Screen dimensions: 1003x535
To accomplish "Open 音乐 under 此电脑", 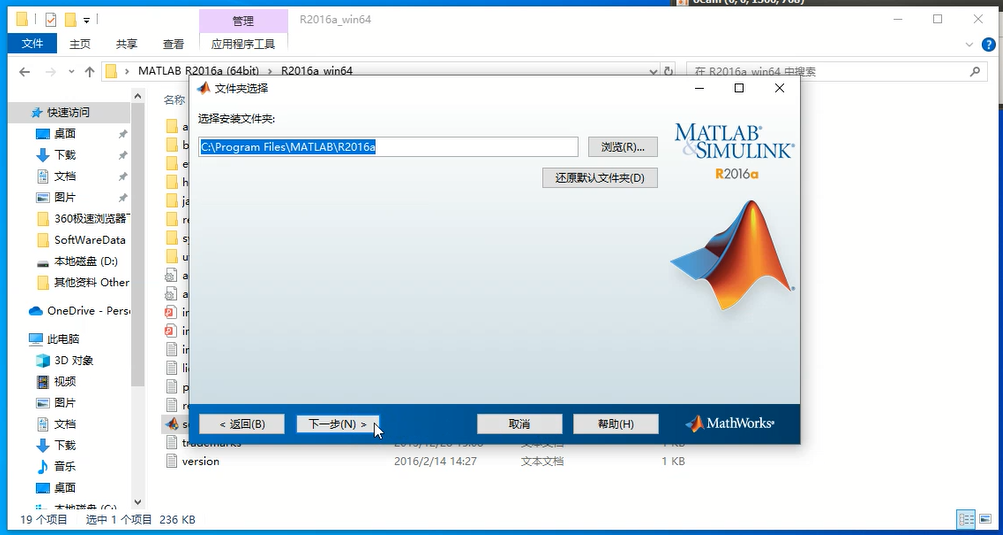I will 56,466.
